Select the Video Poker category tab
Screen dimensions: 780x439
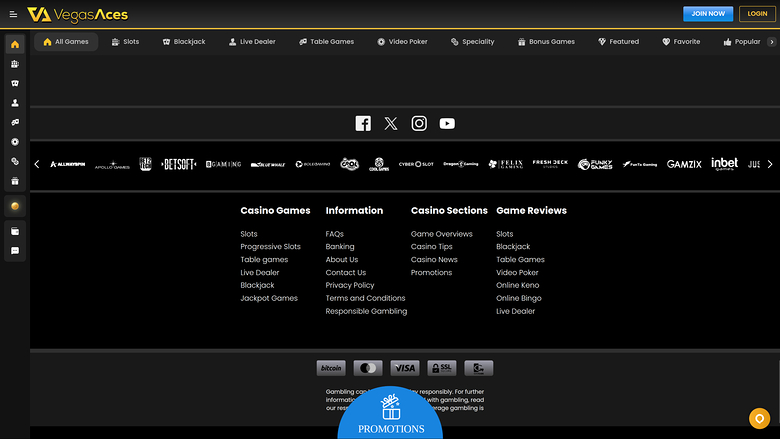click(402, 42)
